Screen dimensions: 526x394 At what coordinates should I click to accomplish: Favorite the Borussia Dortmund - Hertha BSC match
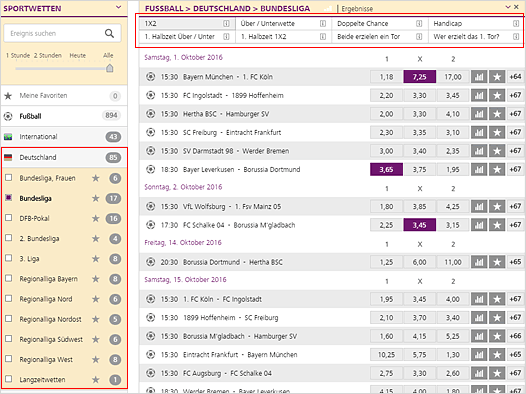(x=497, y=262)
